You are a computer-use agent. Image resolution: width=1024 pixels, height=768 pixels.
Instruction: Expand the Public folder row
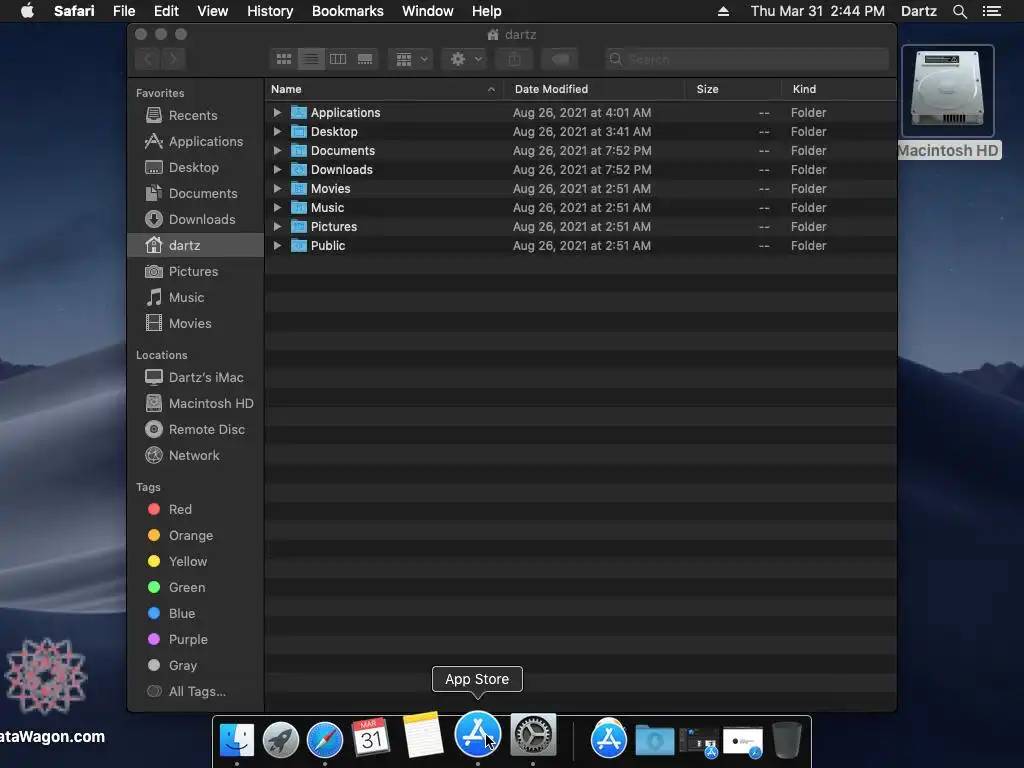277,246
